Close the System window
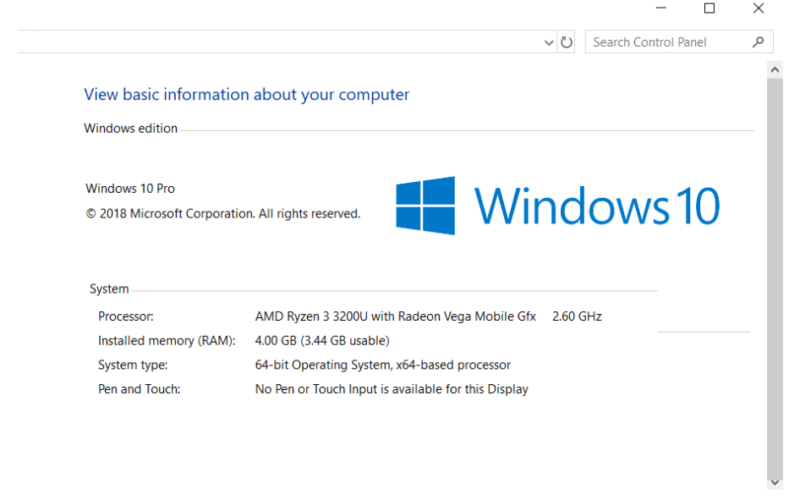 coord(758,8)
